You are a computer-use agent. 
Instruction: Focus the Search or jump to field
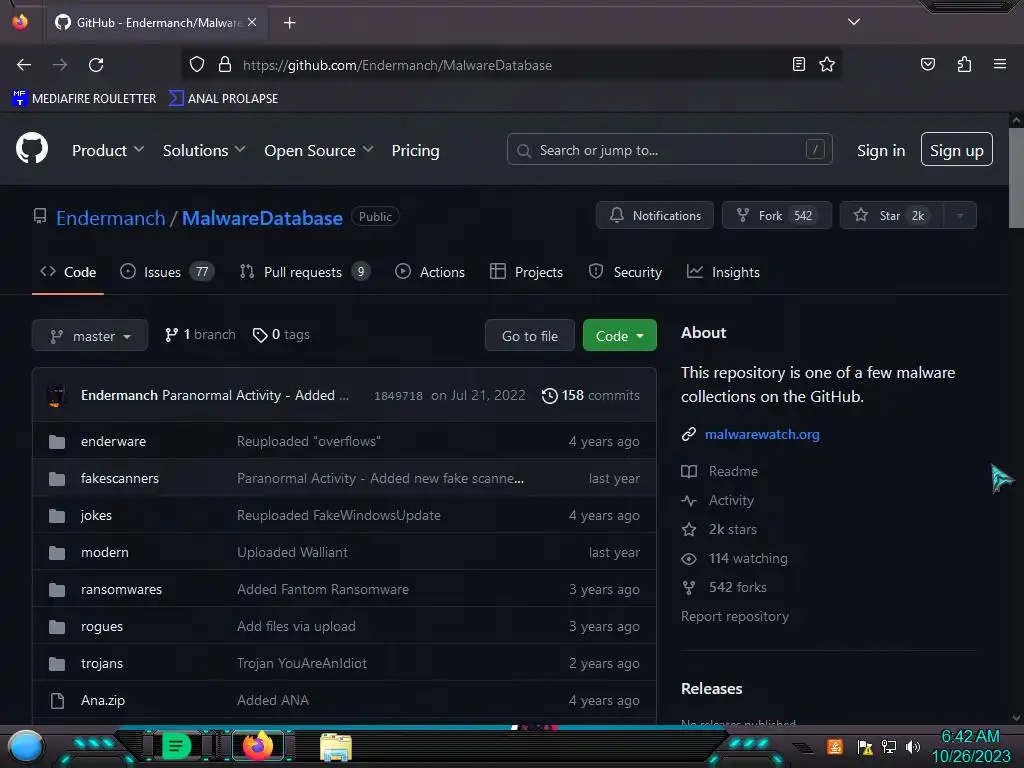669,150
